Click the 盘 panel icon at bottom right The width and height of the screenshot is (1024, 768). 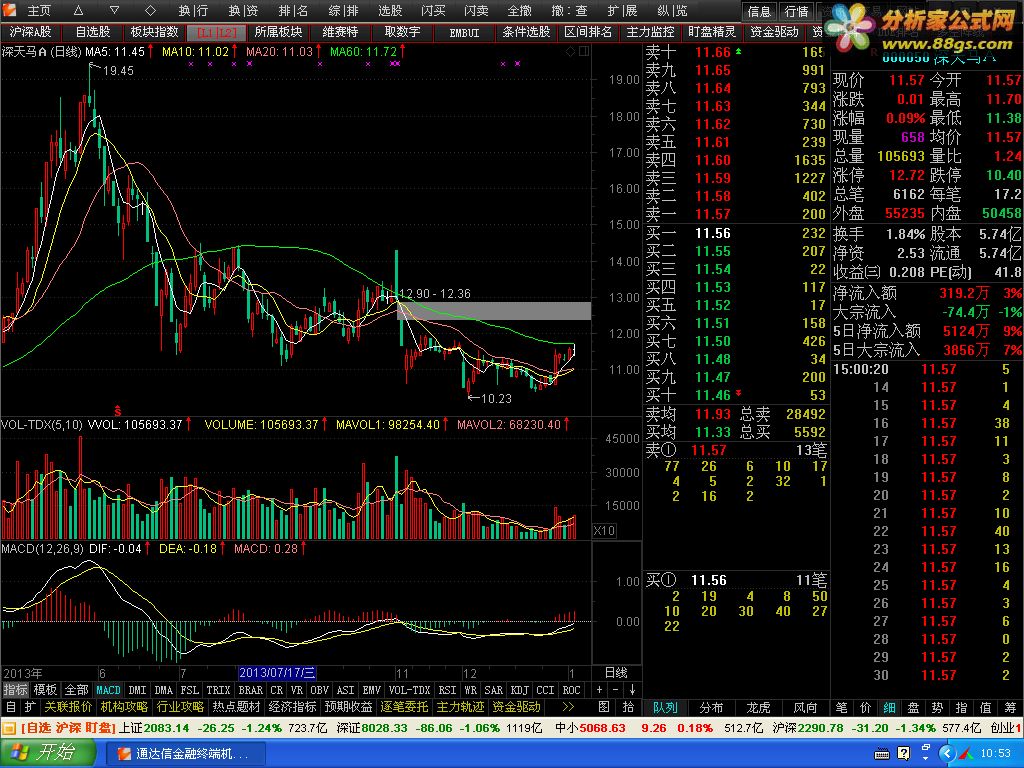coord(914,707)
